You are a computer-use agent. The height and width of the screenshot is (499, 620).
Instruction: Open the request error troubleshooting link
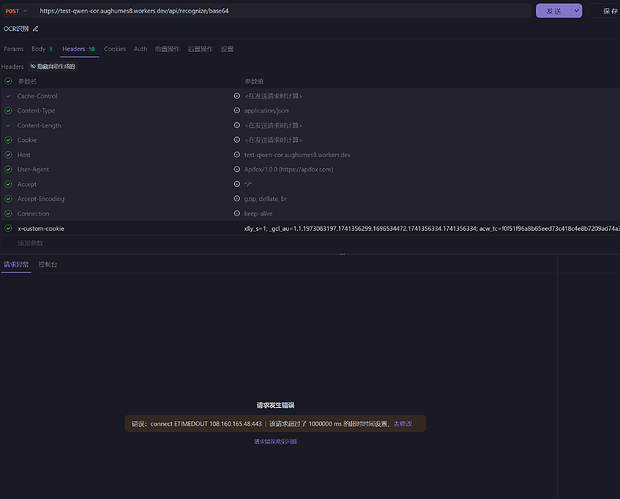[276, 442]
